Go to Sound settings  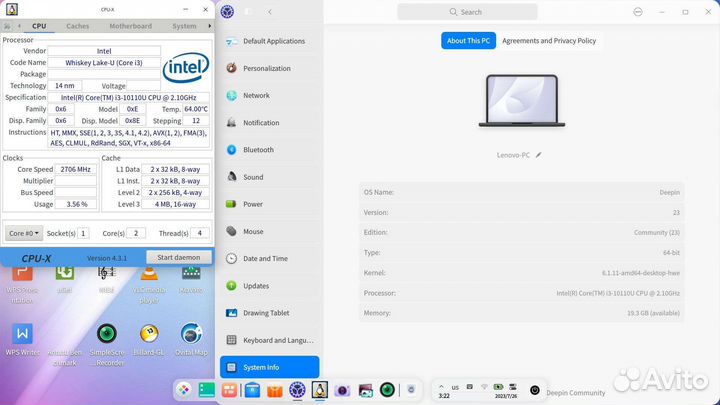253,177
